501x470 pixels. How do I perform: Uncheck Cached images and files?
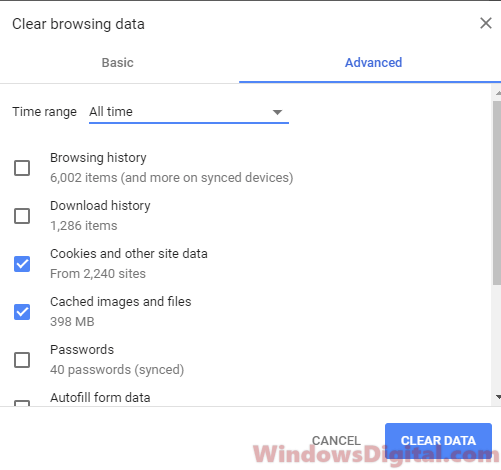pyautogui.click(x=22, y=312)
